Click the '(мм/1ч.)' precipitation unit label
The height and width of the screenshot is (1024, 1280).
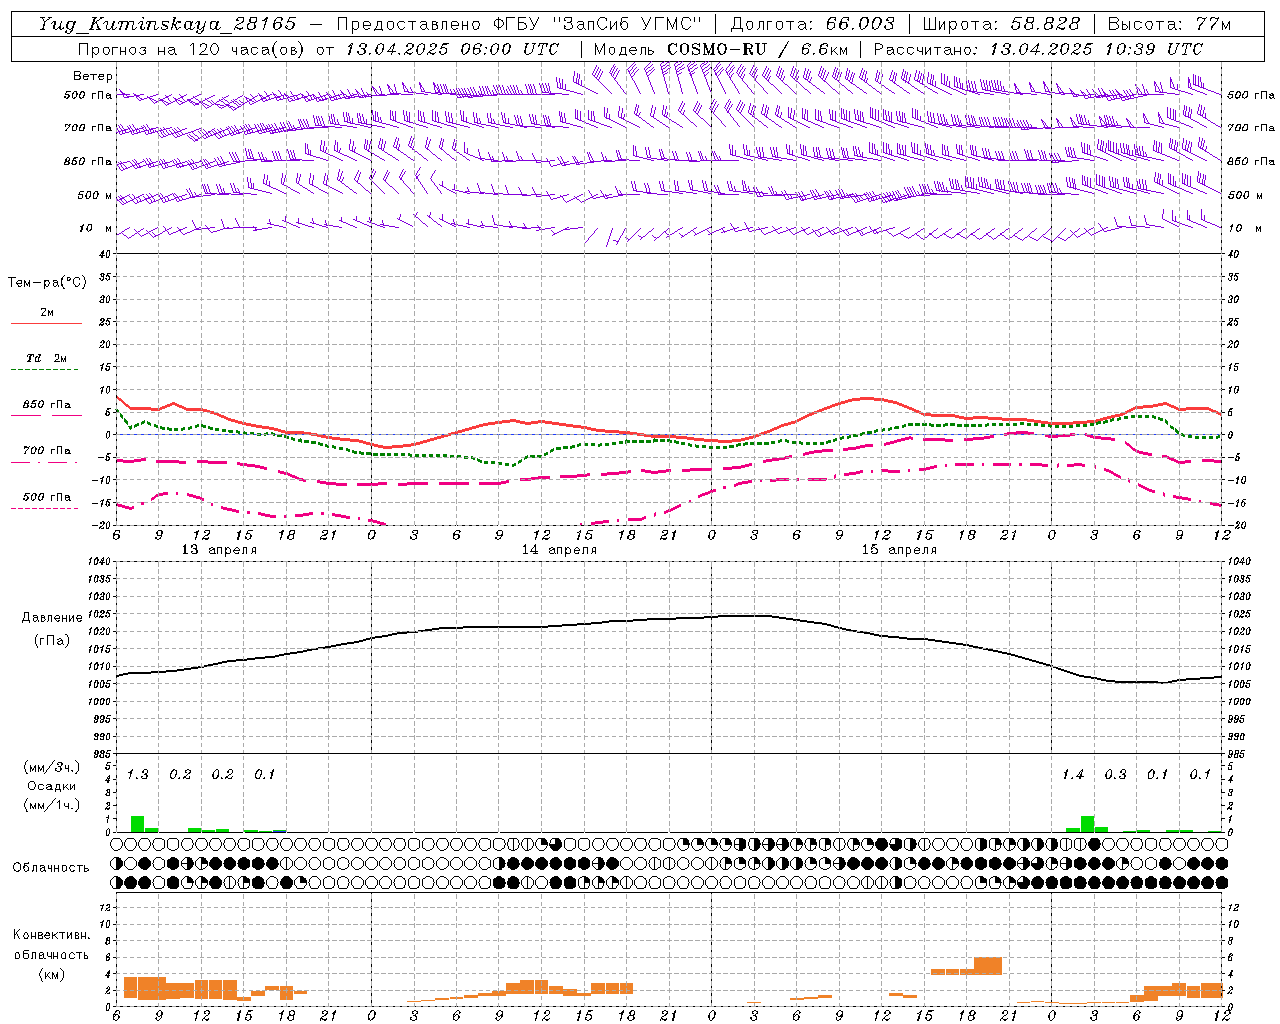pyautogui.click(x=52, y=805)
